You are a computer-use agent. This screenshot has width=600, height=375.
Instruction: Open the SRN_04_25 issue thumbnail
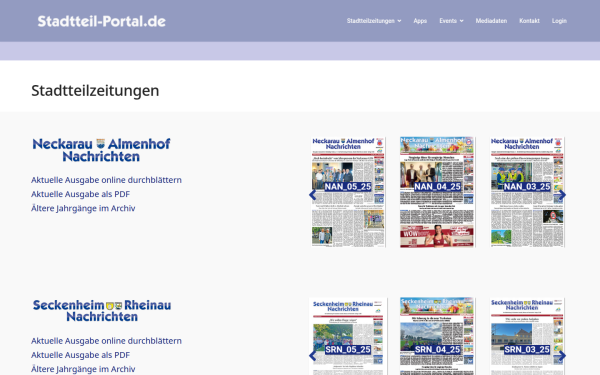[x=437, y=336]
